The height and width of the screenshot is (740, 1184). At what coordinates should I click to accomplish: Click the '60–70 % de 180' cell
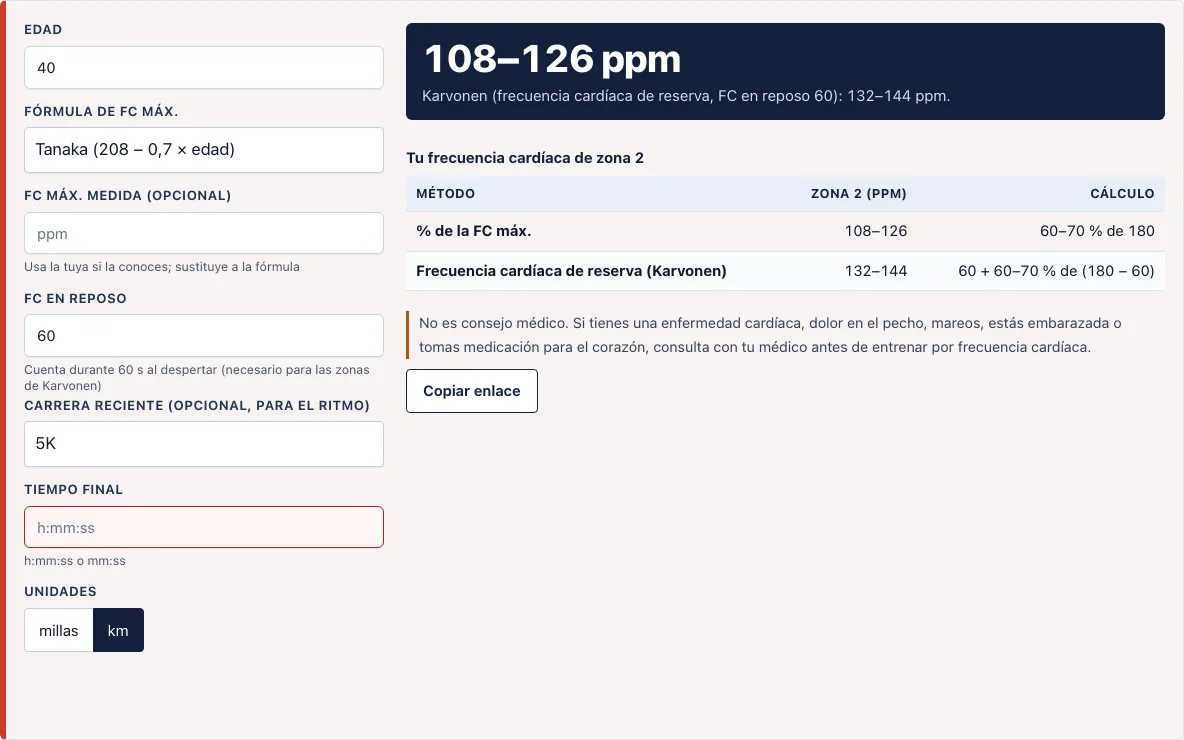coord(1097,231)
